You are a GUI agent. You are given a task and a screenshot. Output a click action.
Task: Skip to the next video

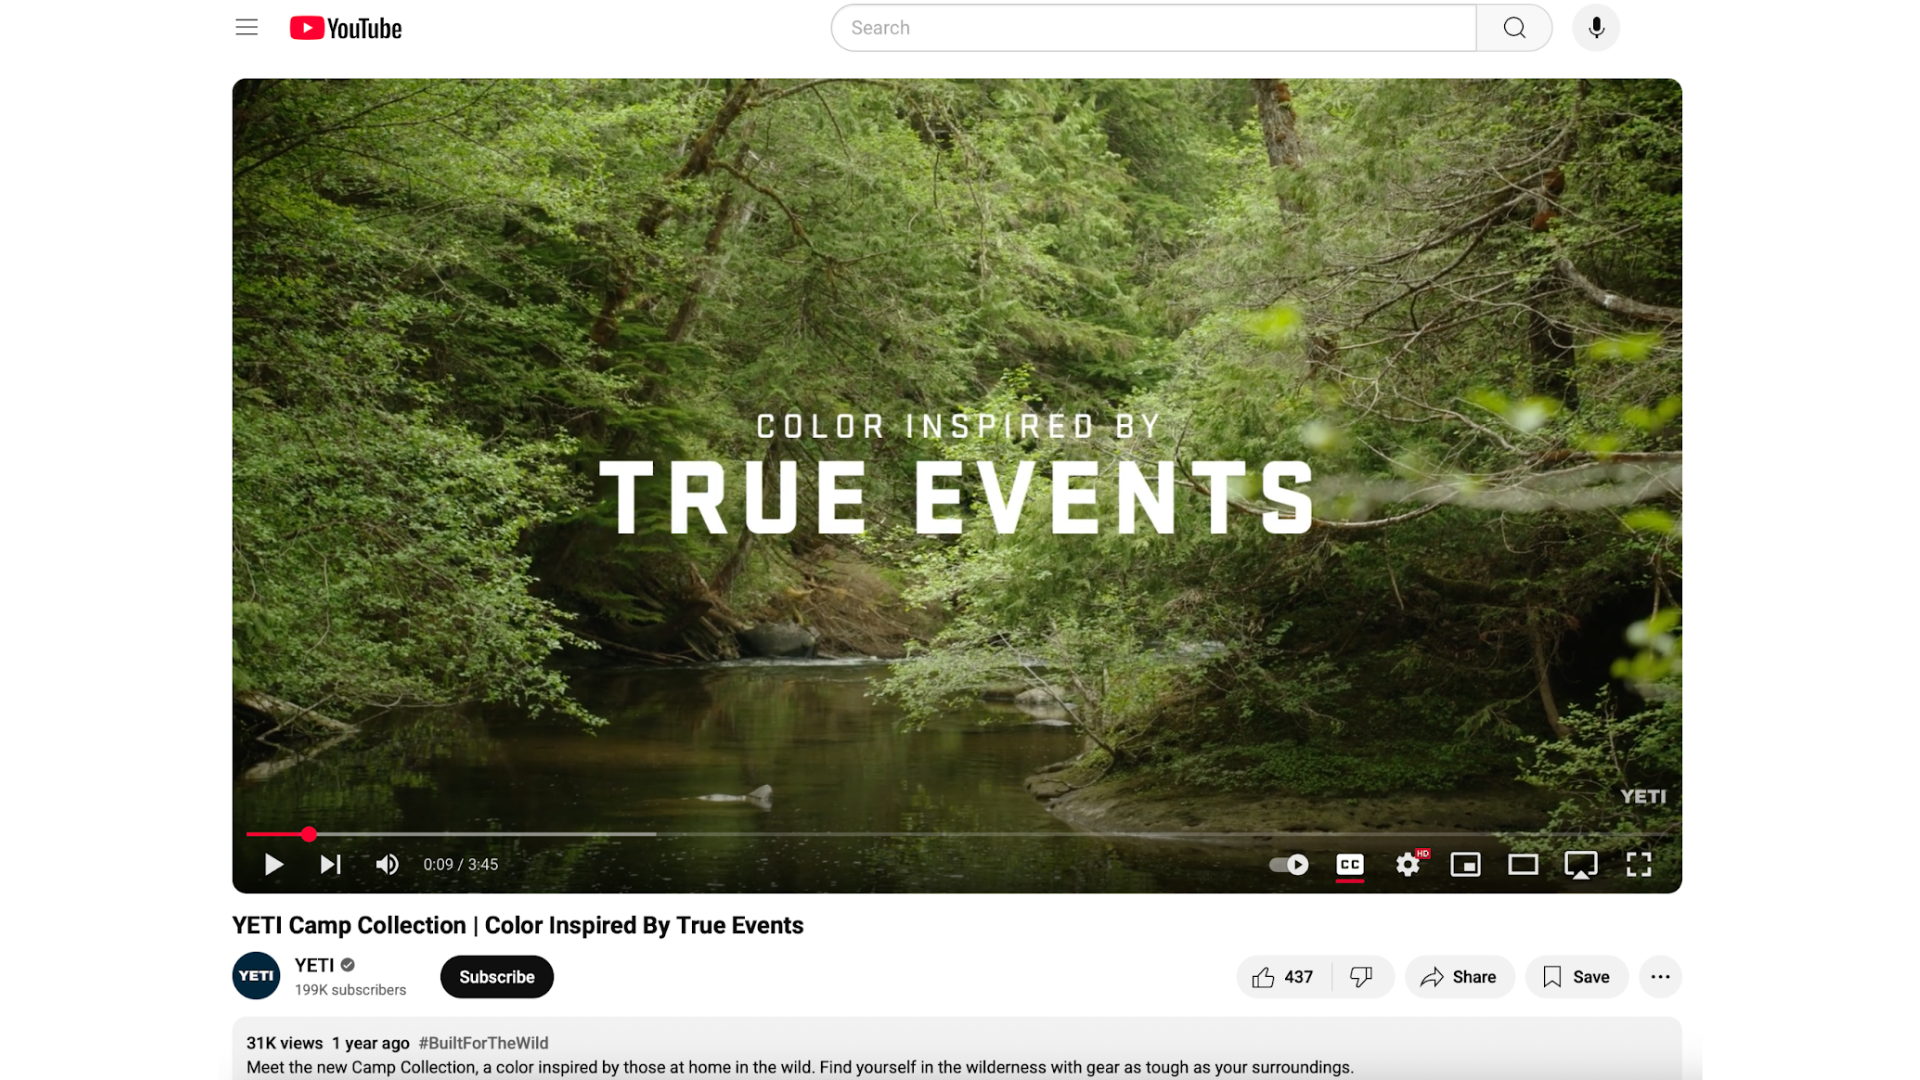[x=330, y=865]
